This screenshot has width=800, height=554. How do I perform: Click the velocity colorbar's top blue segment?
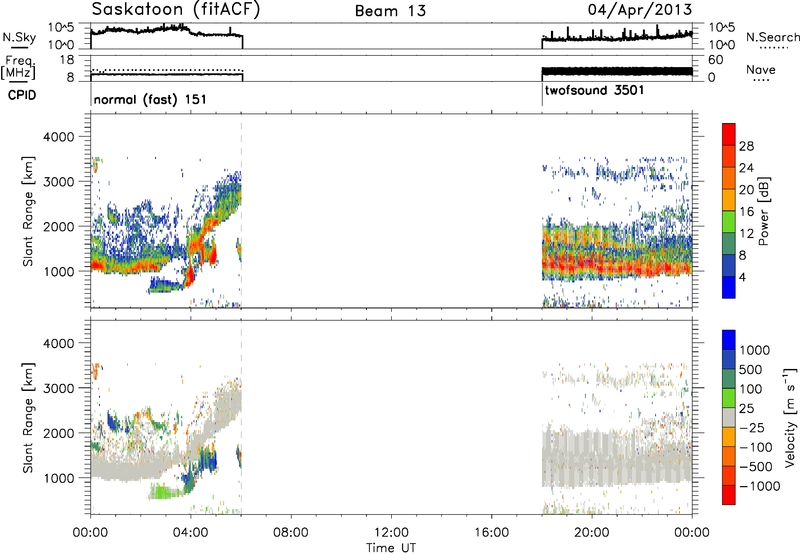729,340
